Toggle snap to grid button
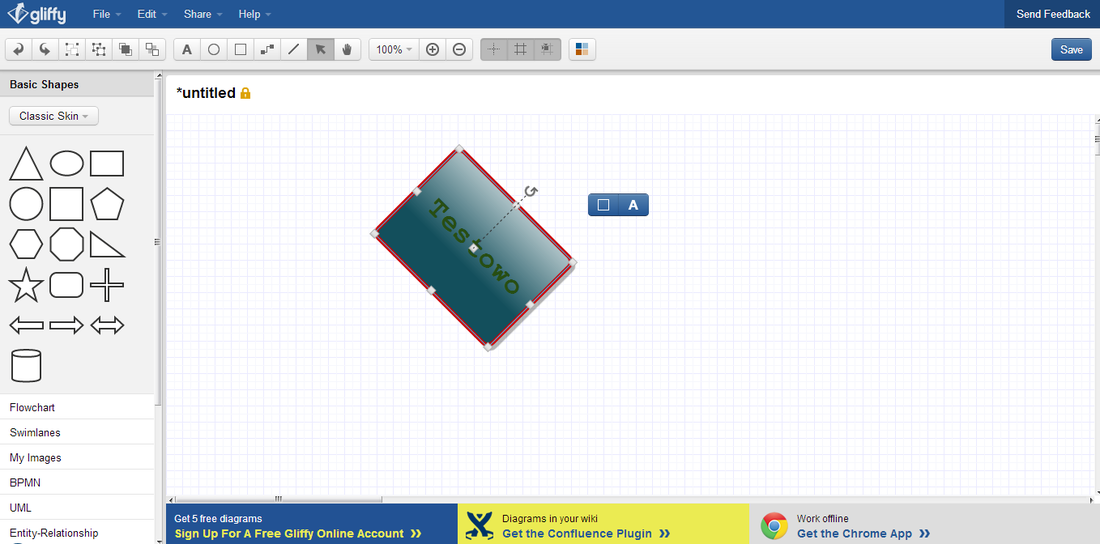The image size is (1100, 544). click(547, 49)
